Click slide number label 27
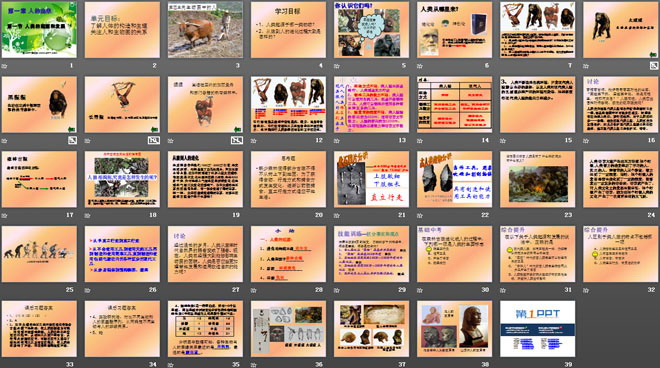This screenshot has width=660, height=368. click(236, 290)
